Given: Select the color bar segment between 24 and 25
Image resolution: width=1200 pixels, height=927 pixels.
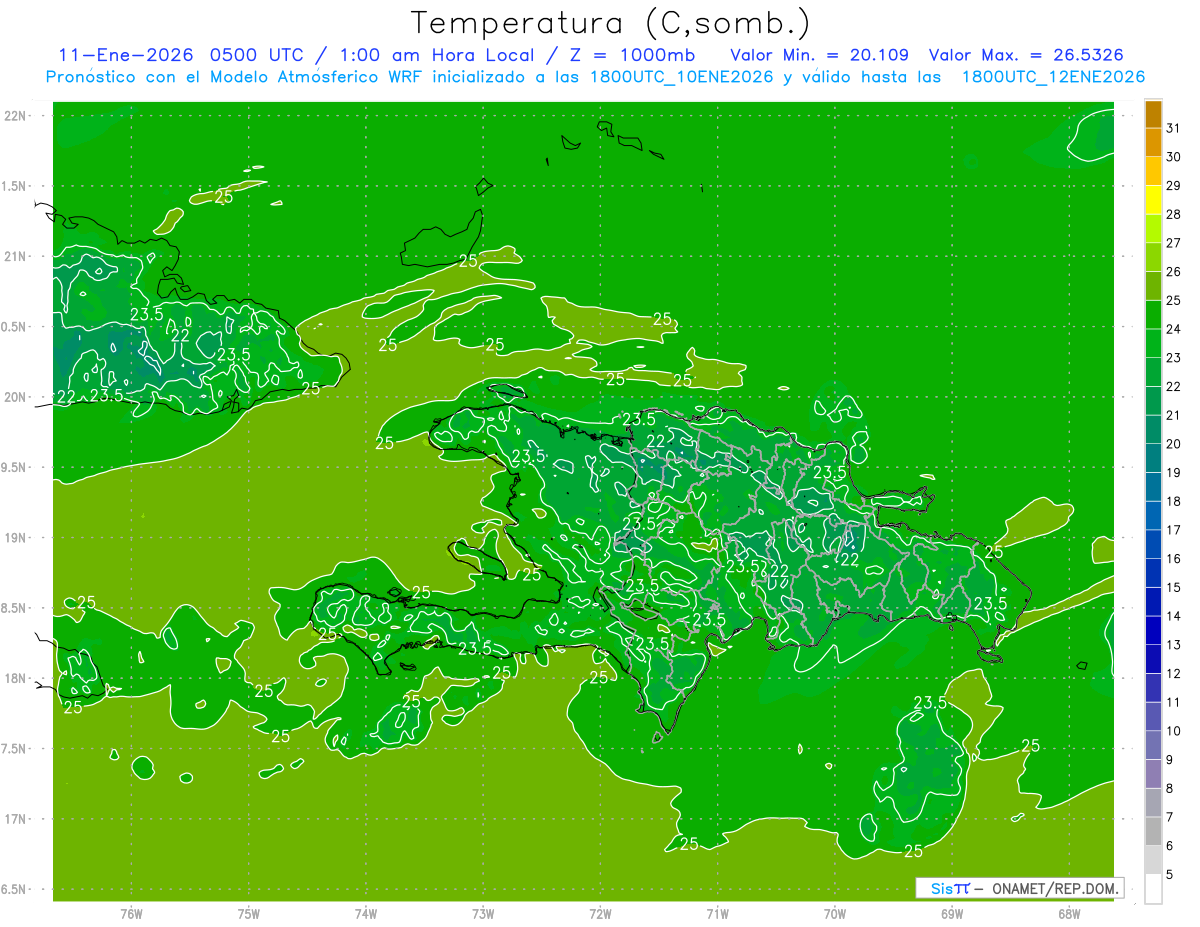Looking at the screenshot, I should click(x=1153, y=315).
